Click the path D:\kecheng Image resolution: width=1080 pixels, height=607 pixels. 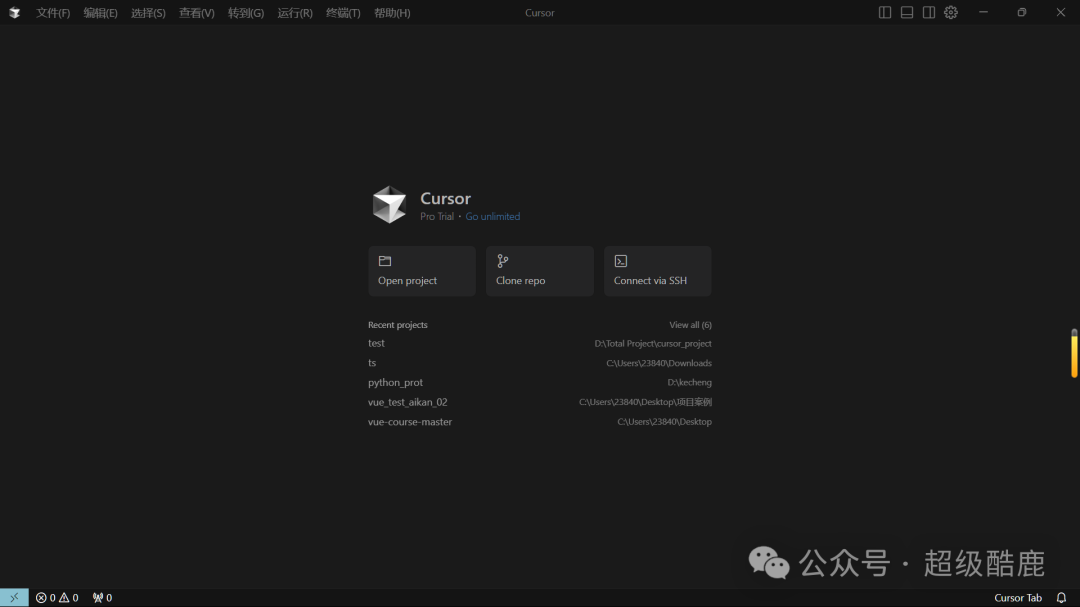[x=689, y=382]
